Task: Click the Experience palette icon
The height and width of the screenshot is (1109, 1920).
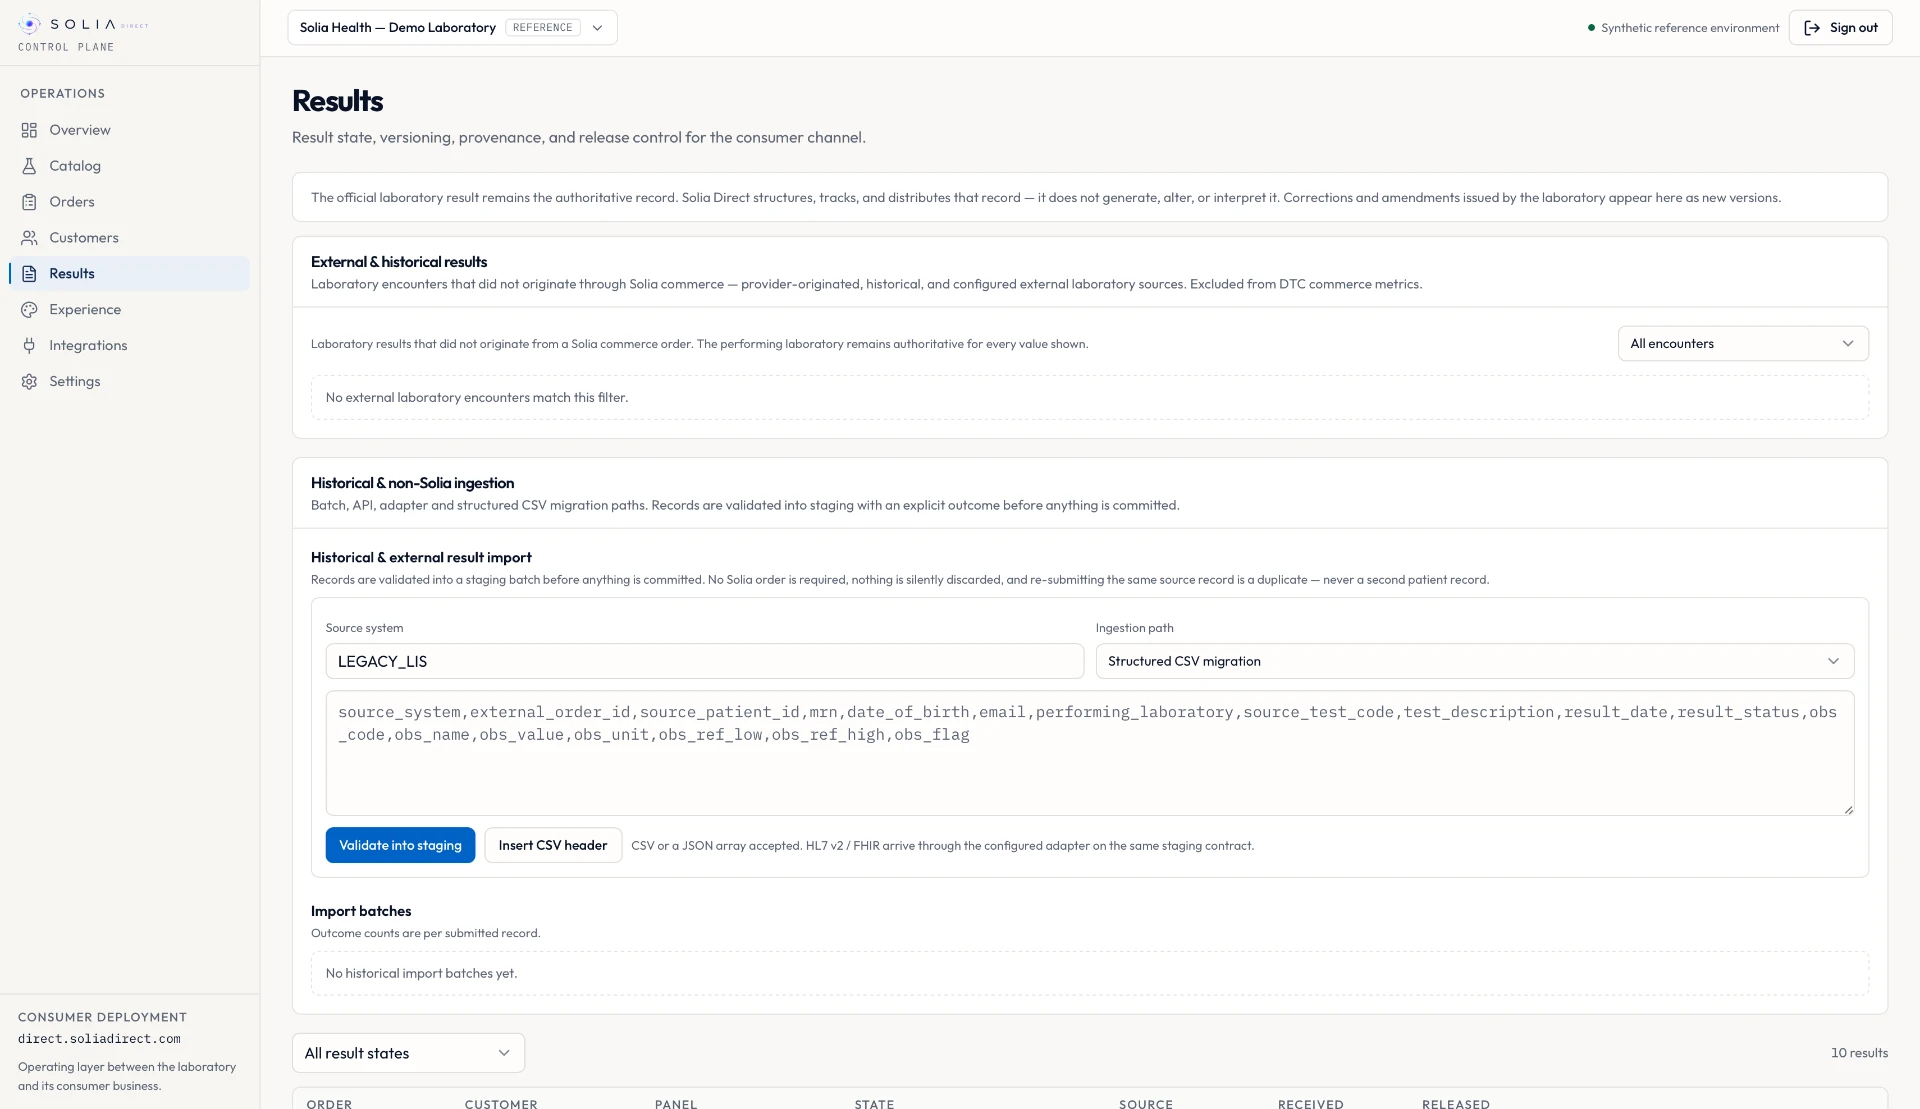Action: point(29,310)
